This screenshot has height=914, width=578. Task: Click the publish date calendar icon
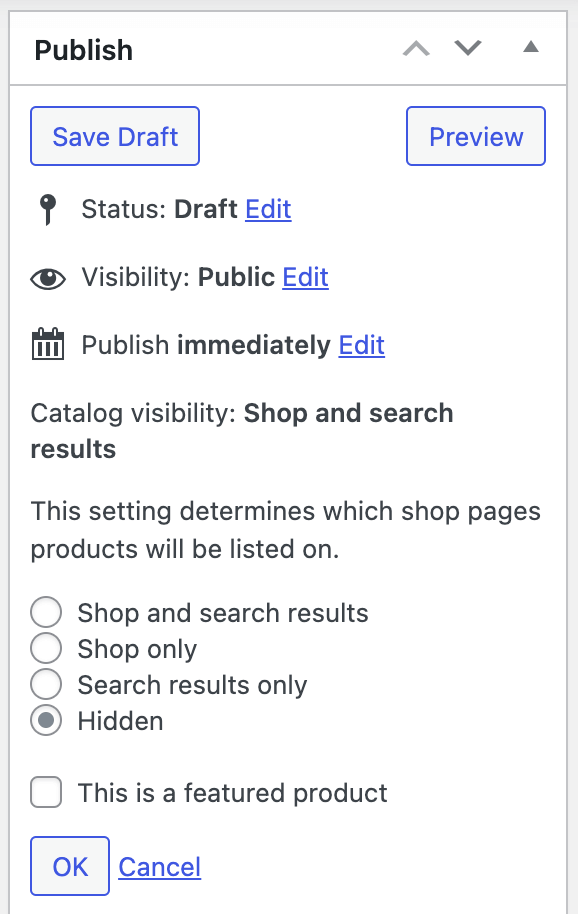pyautogui.click(x=48, y=344)
